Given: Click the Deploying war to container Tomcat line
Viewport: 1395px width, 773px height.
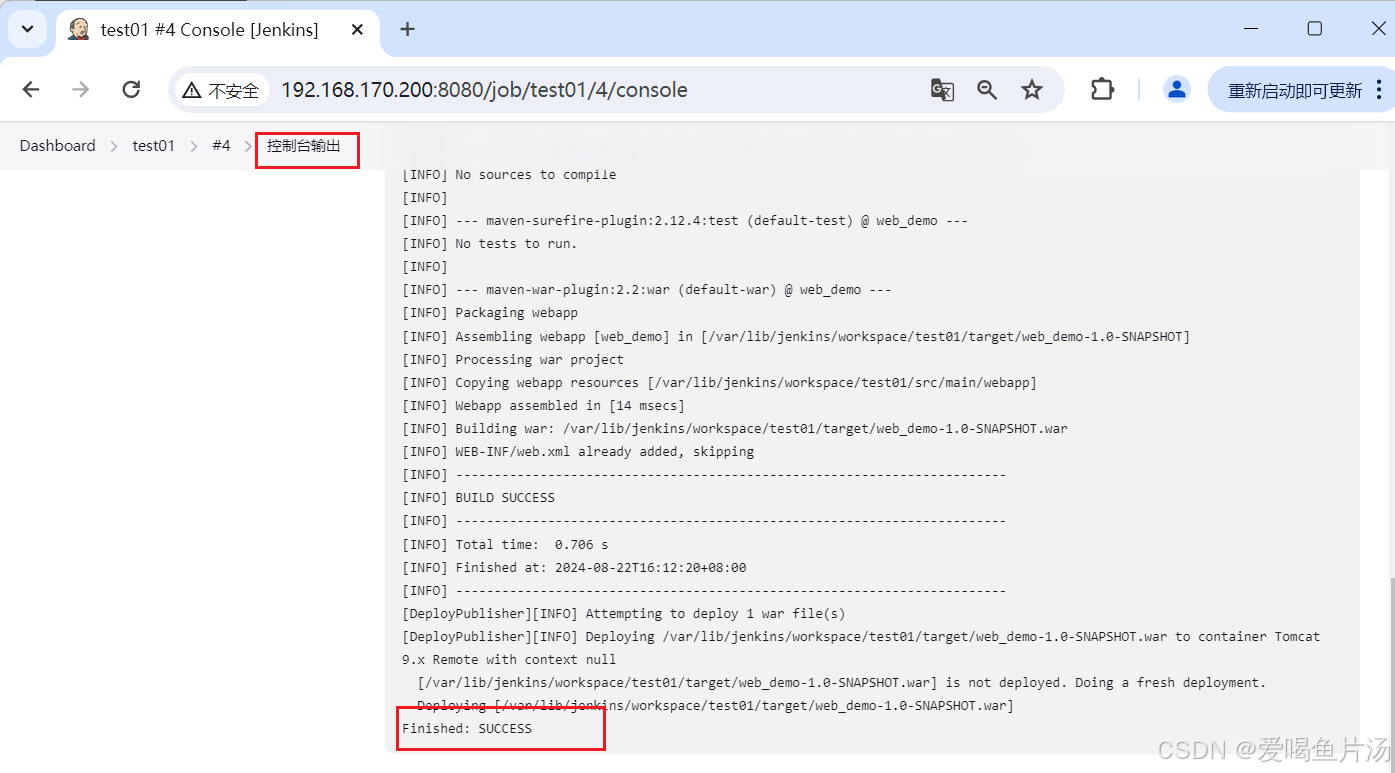Looking at the screenshot, I should (x=861, y=637).
